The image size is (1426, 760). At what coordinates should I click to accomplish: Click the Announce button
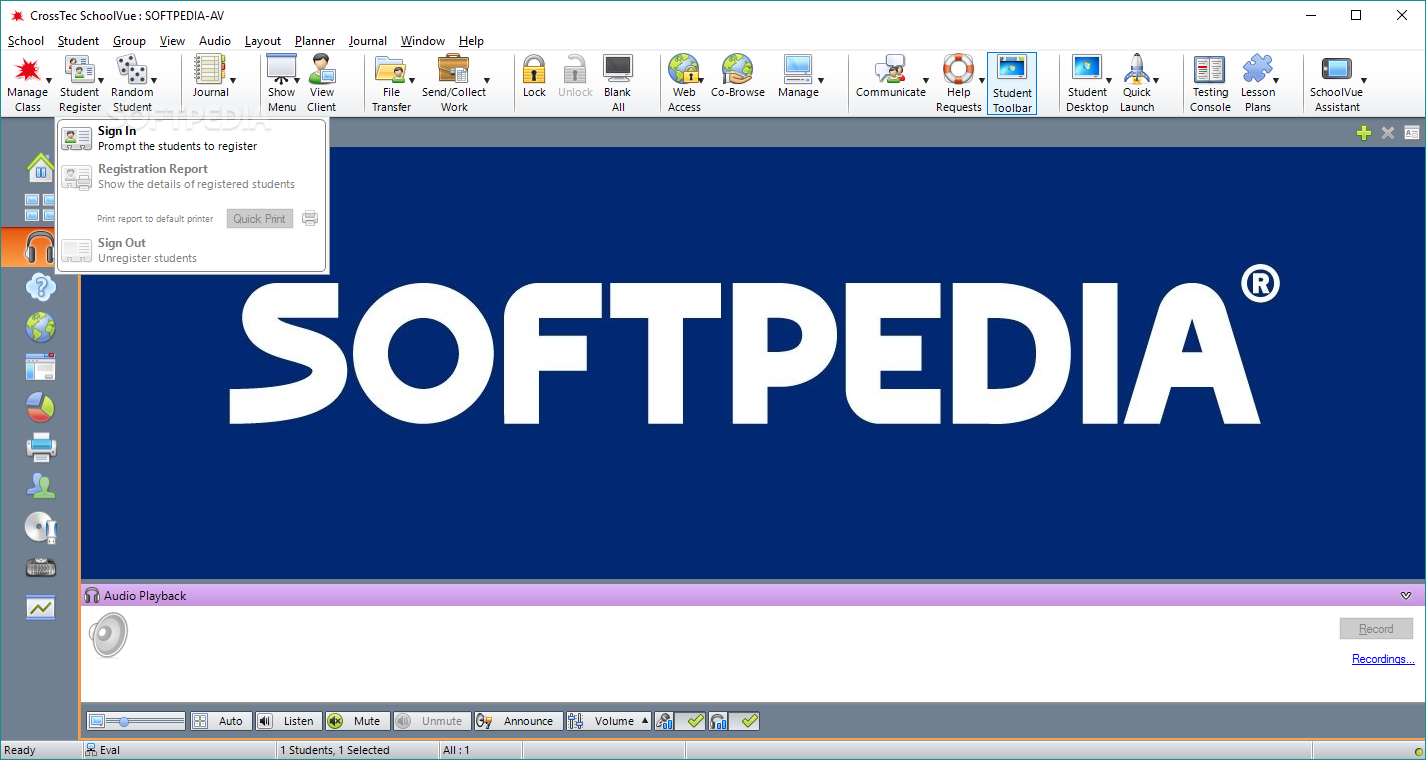[x=518, y=721]
